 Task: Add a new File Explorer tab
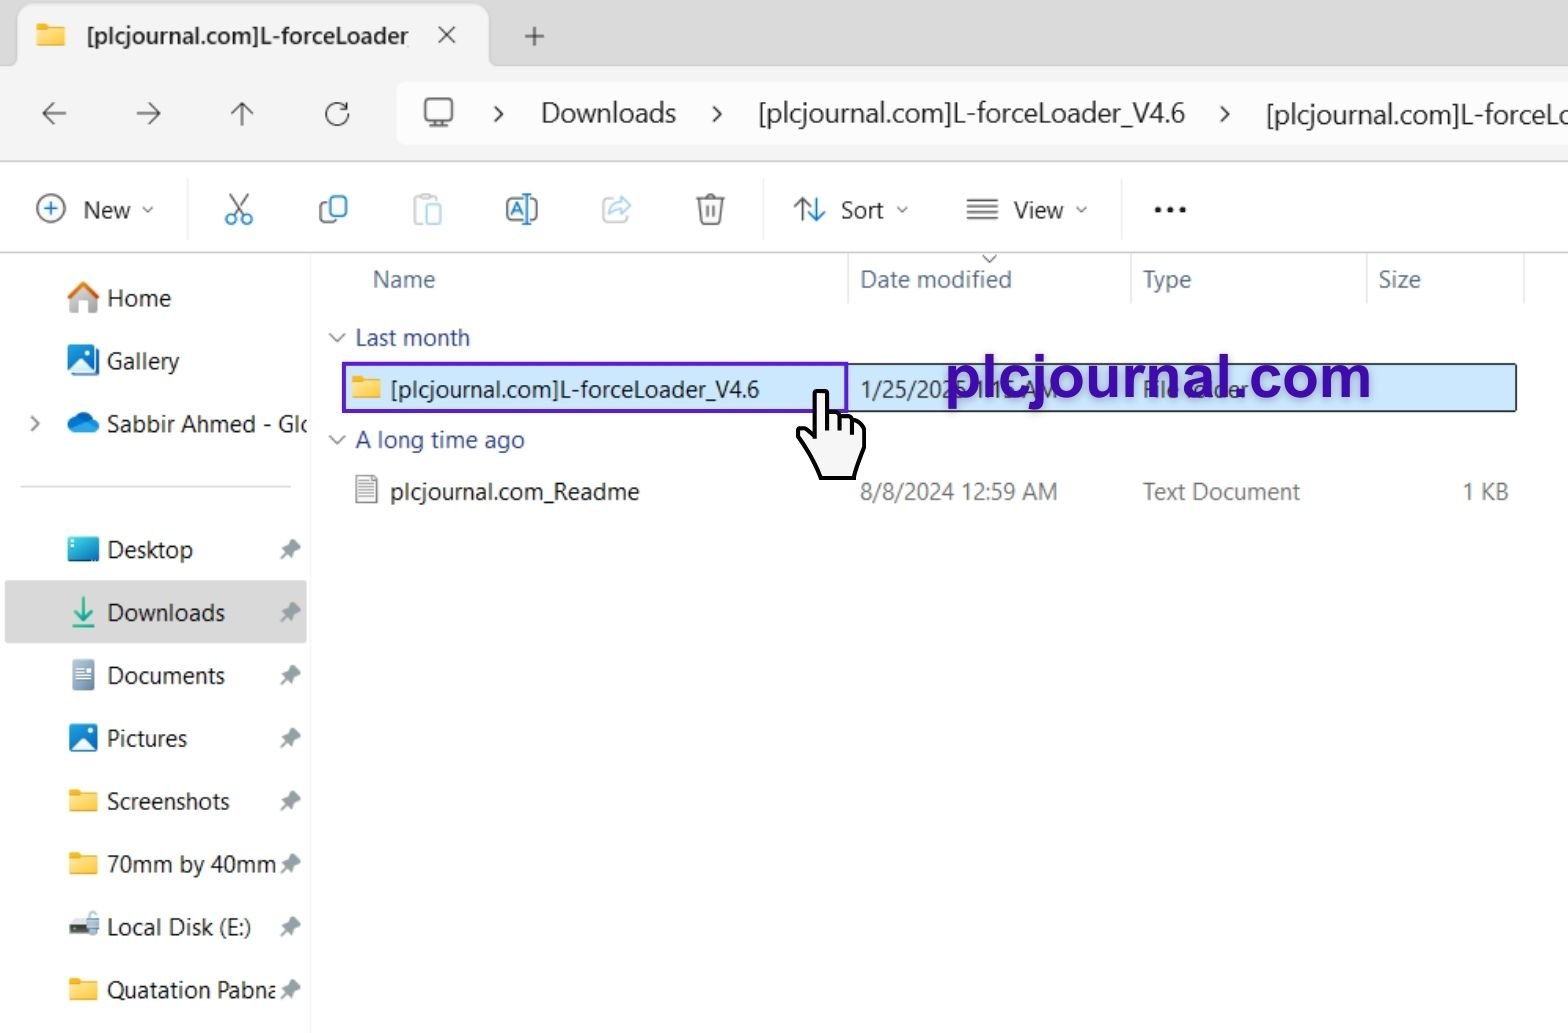534,37
